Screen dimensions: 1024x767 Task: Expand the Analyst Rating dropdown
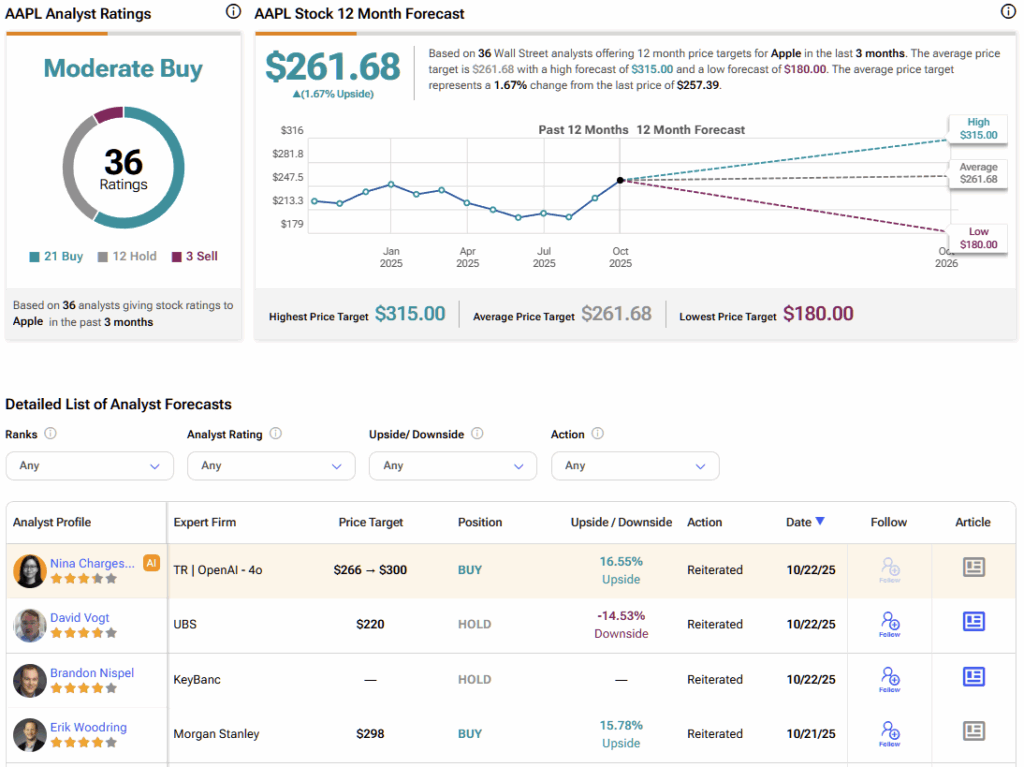[271, 466]
